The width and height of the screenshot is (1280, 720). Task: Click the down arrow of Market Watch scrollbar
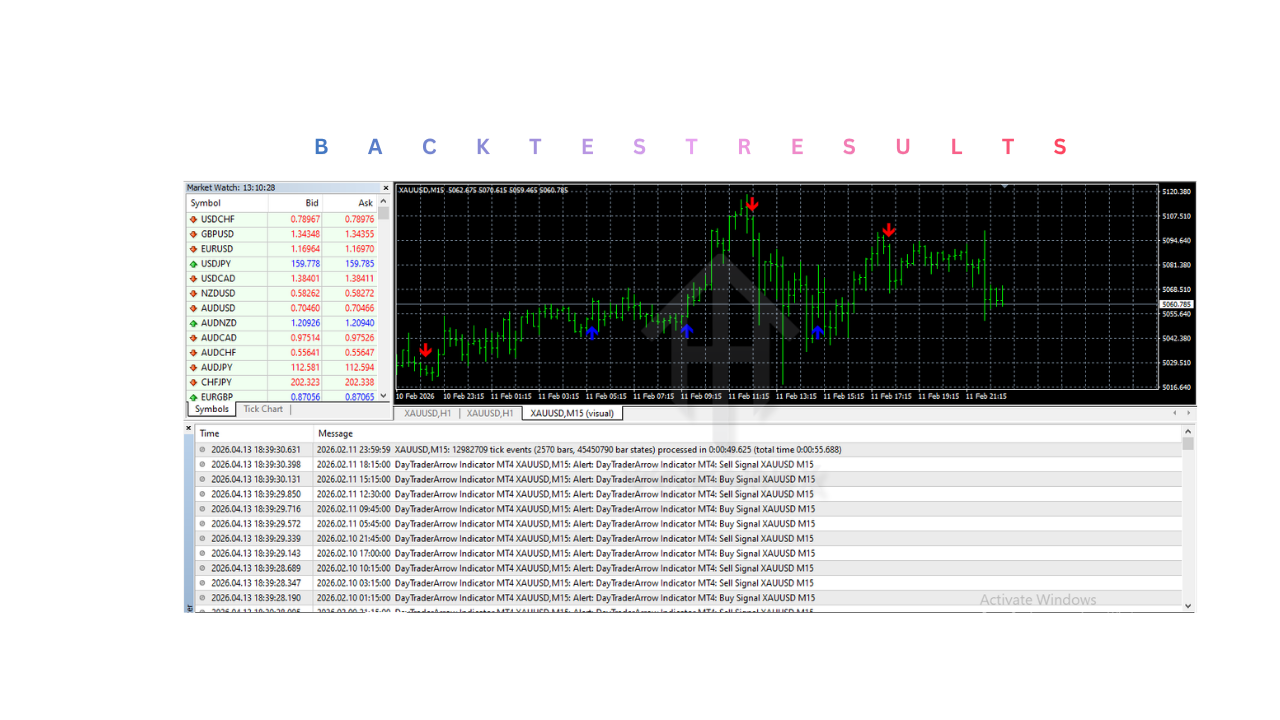[x=385, y=396]
